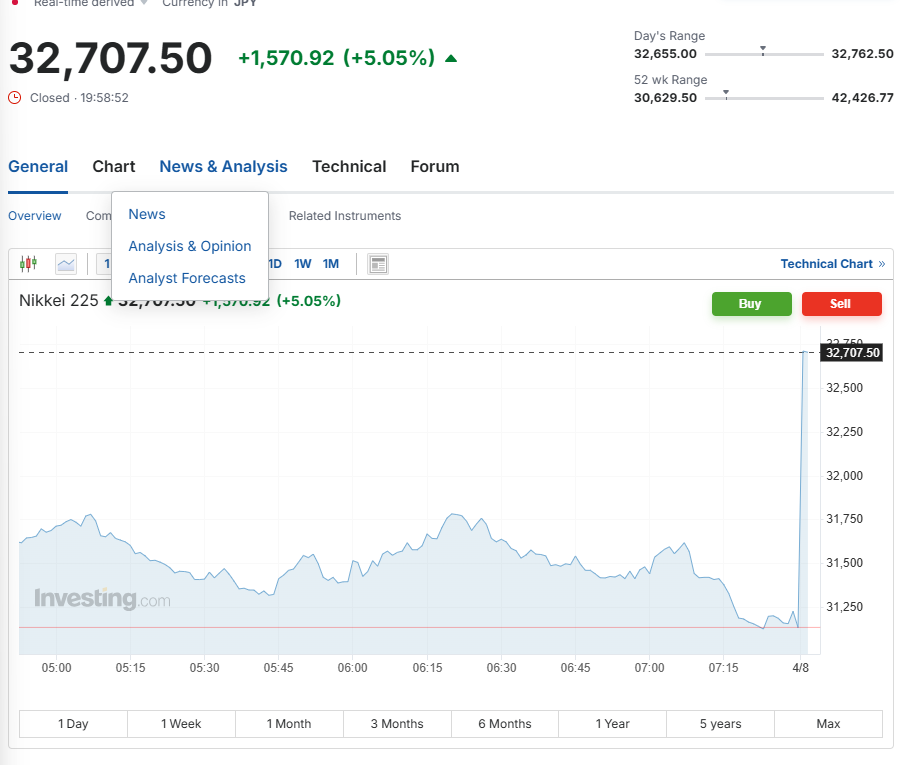Screen dimensions: 904x765
Task: Click the double chevron after Technical Chart
Action: click(882, 264)
